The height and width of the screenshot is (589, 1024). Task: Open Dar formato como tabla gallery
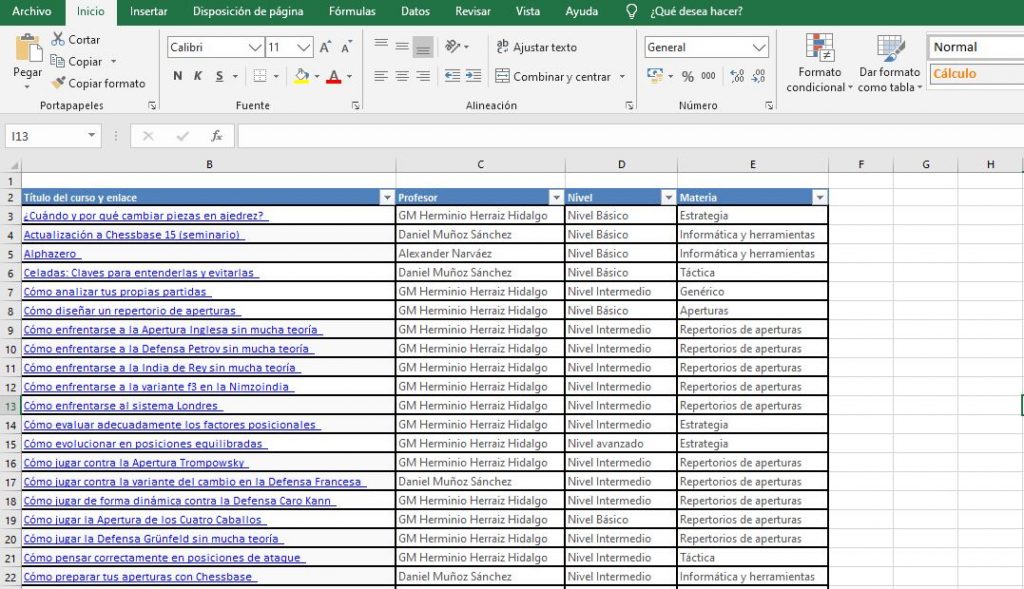click(889, 63)
